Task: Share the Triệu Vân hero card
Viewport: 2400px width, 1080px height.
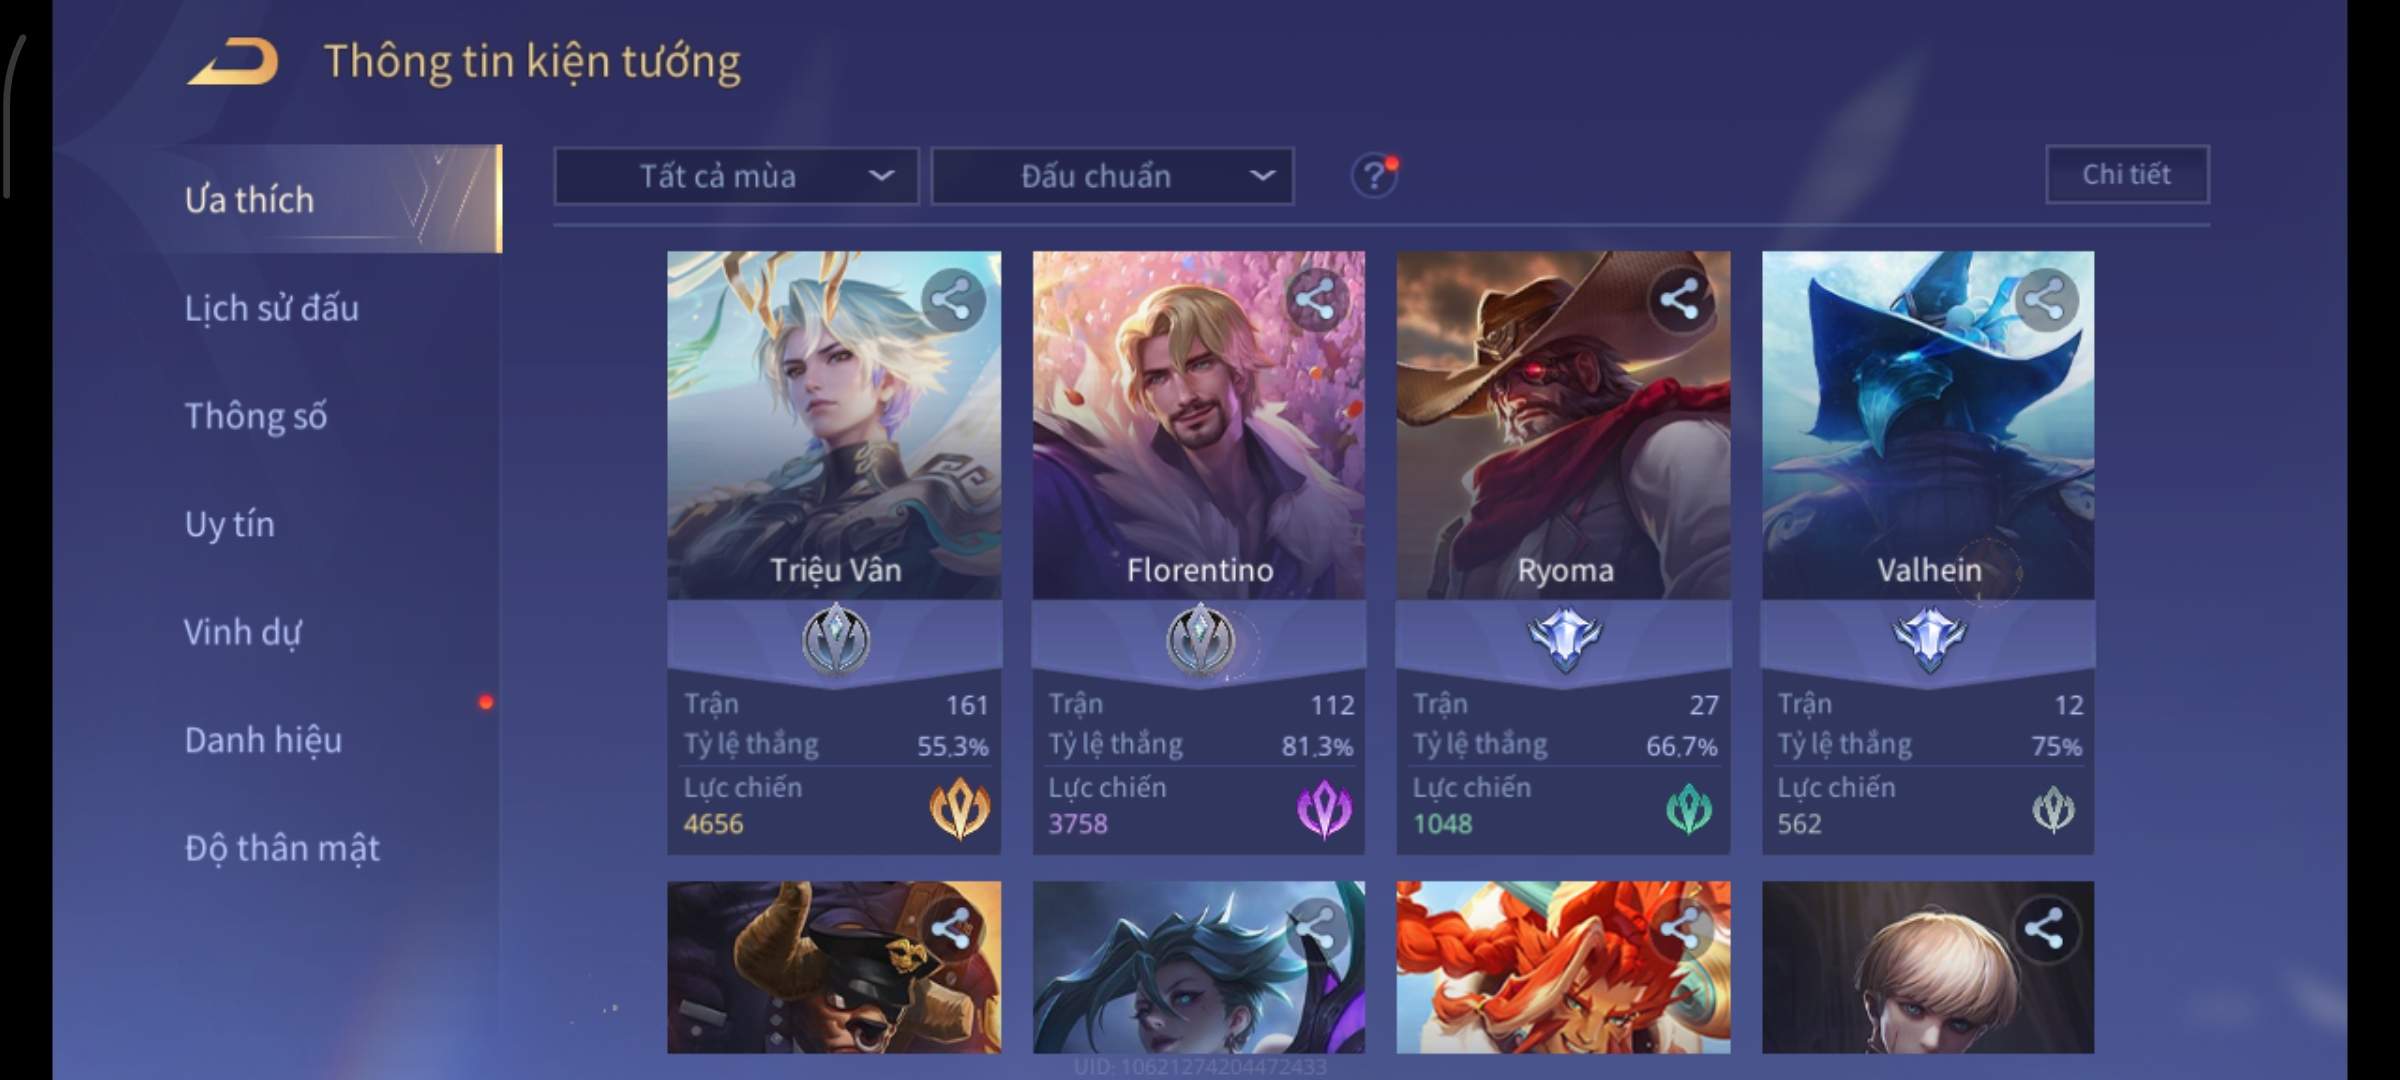Action: click(952, 299)
